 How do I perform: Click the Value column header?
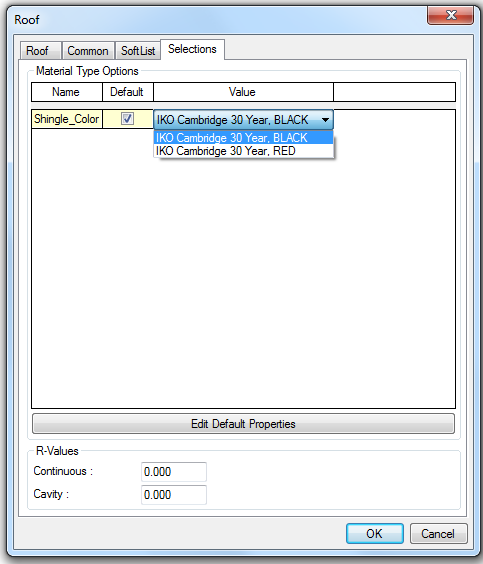243,92
